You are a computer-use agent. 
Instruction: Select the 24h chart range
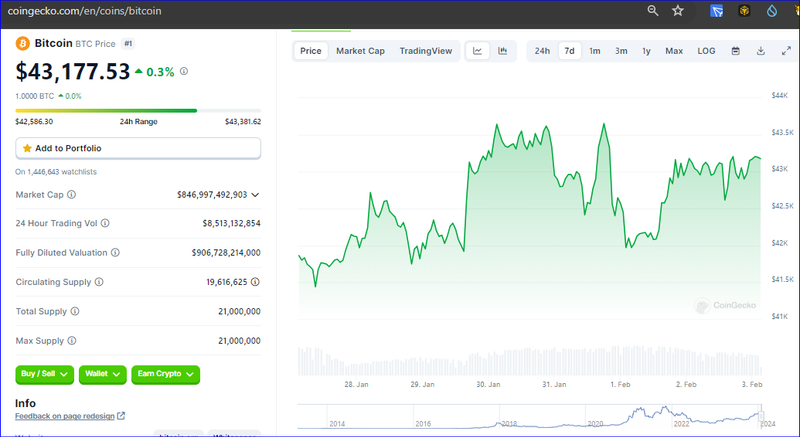tap(542, 51)
